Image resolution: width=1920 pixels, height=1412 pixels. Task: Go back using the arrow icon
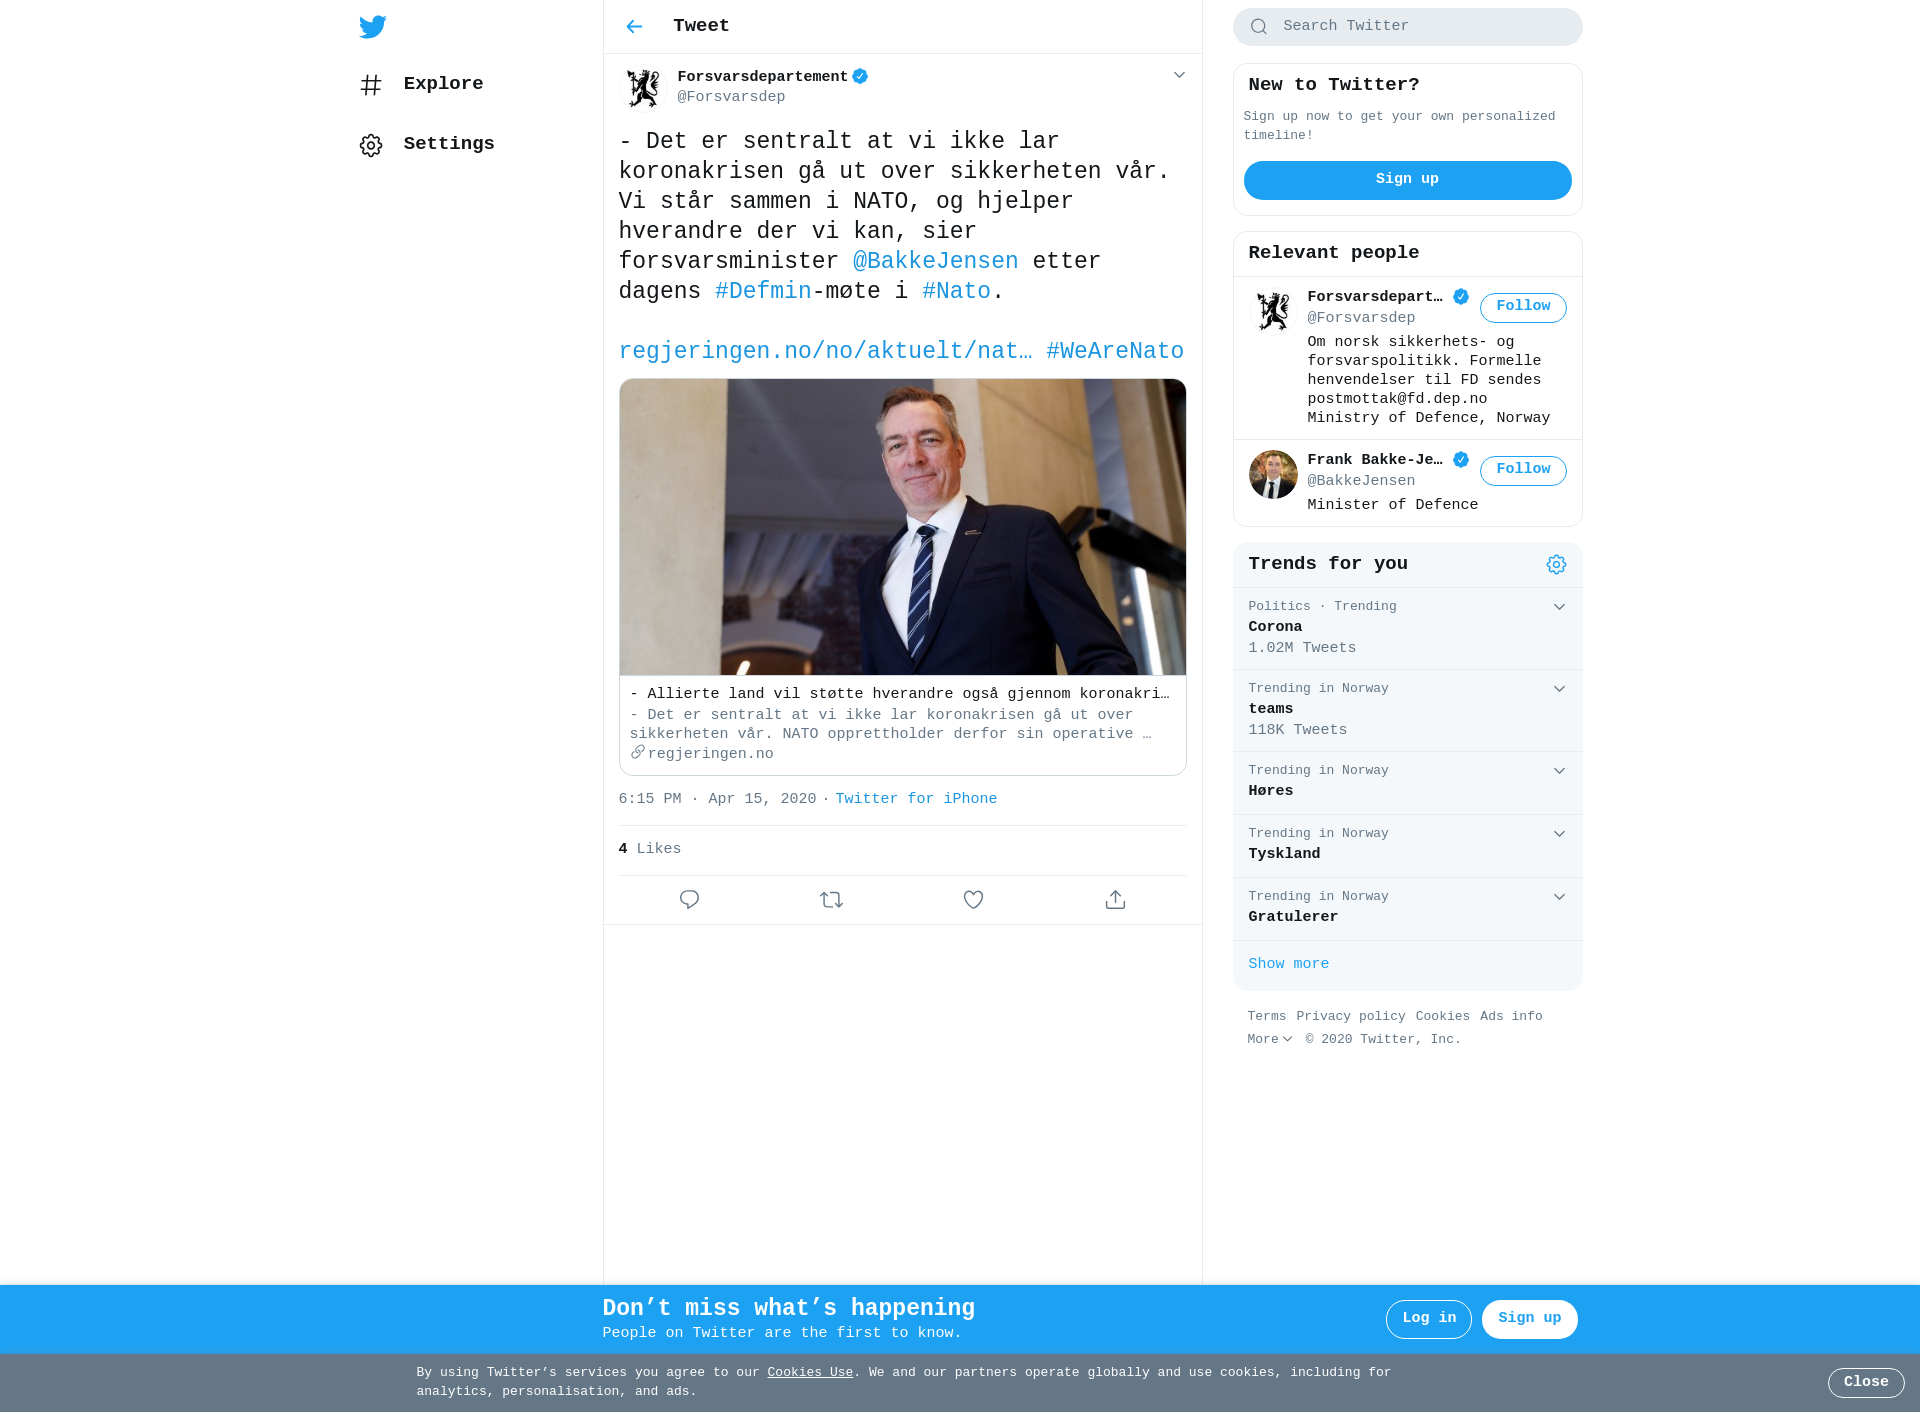[x=634, y=27]
